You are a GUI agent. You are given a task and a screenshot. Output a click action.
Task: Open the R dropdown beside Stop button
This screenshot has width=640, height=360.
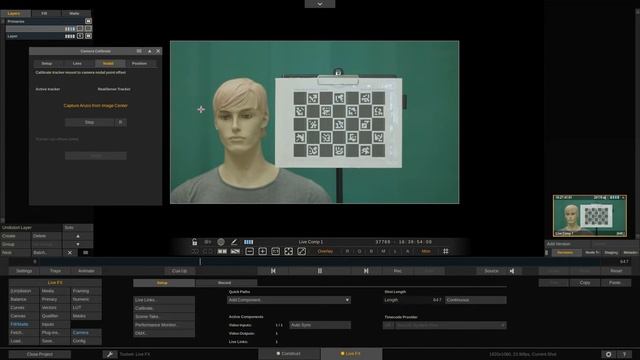pyautogui.click(x=120, y=122)
